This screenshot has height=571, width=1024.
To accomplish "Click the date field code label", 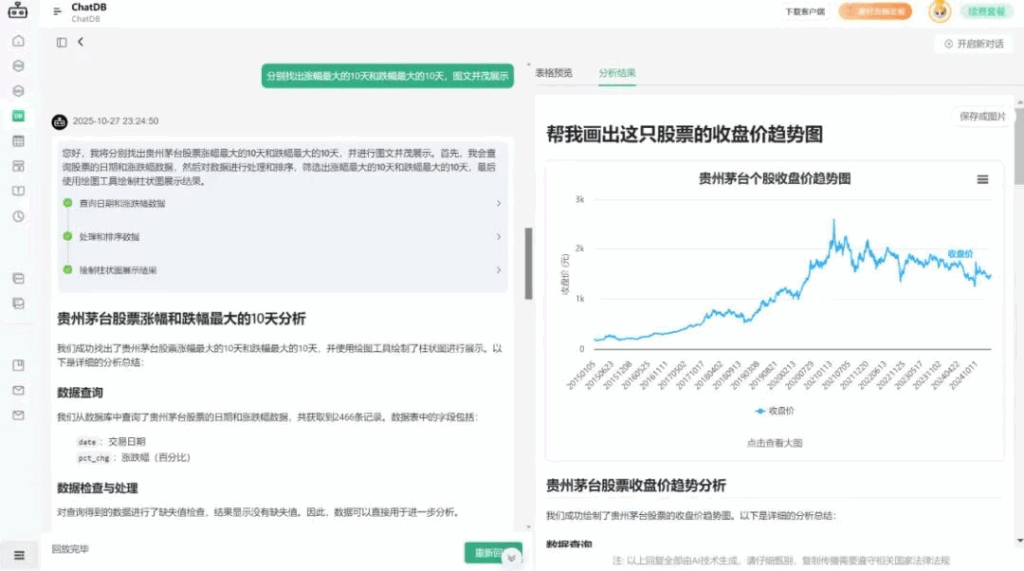I will point(87,442).
